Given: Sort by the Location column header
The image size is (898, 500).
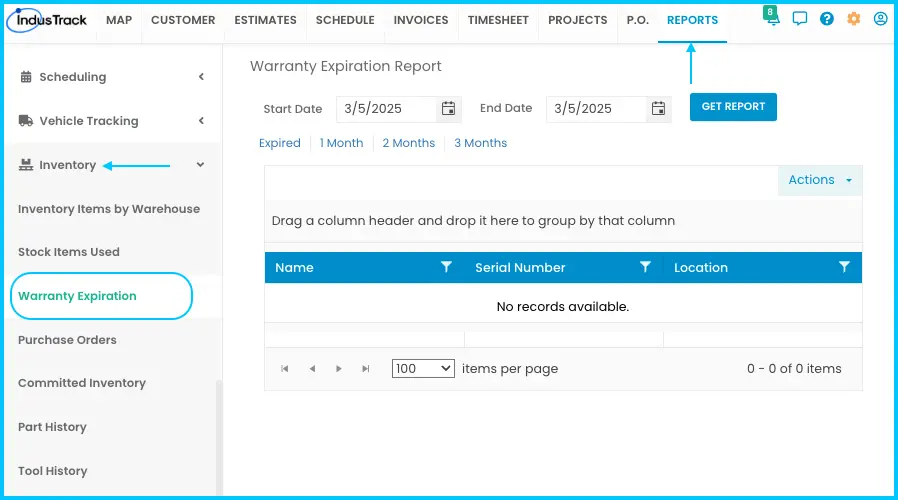Looking at the screenshot, I should pos(701,267).
